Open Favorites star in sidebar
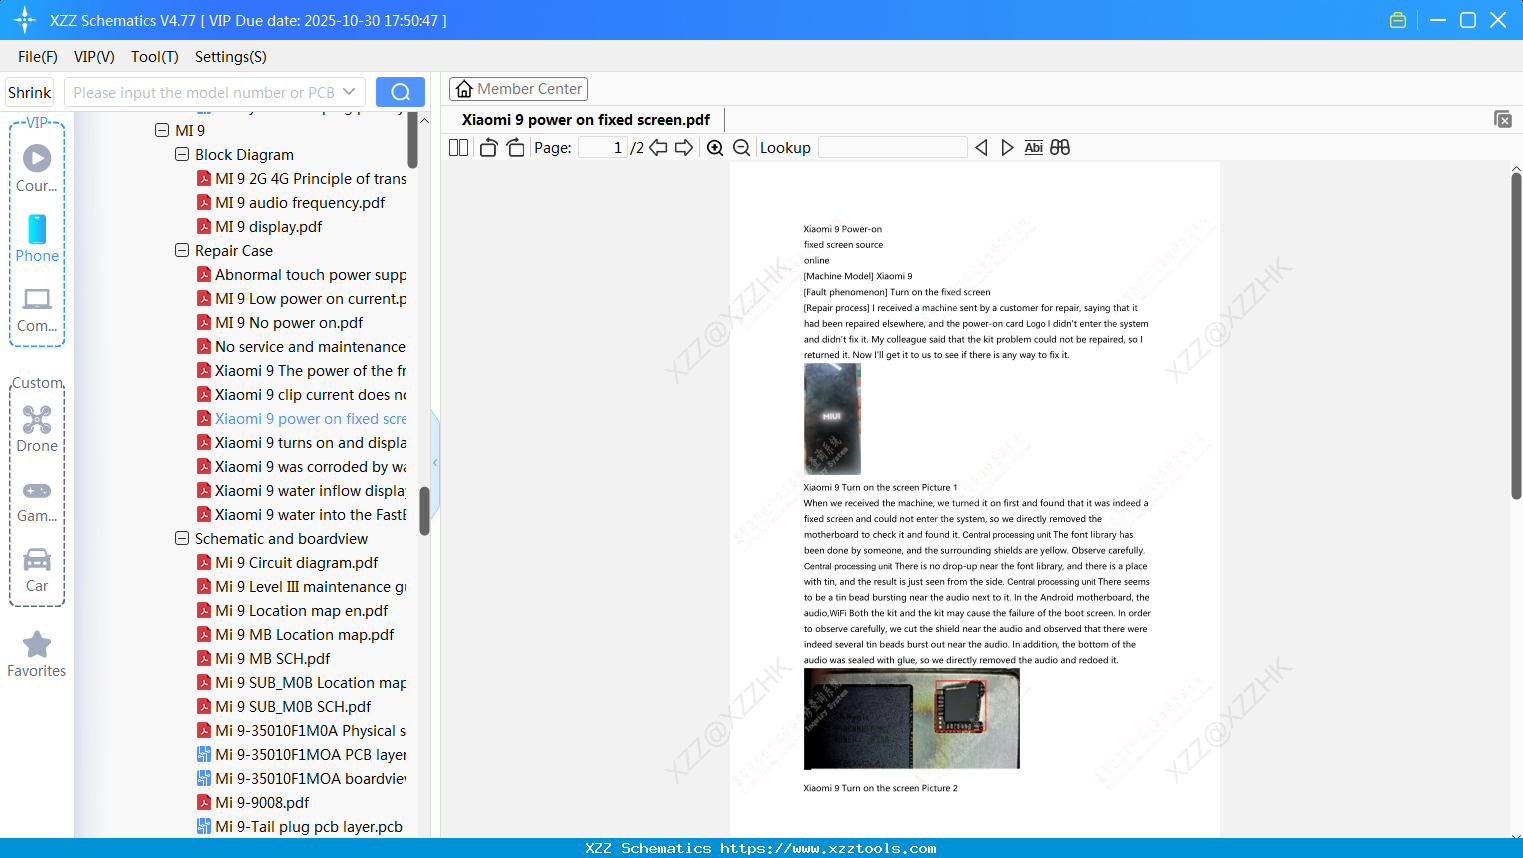The image size is (1523, 858). click(37, 654)
